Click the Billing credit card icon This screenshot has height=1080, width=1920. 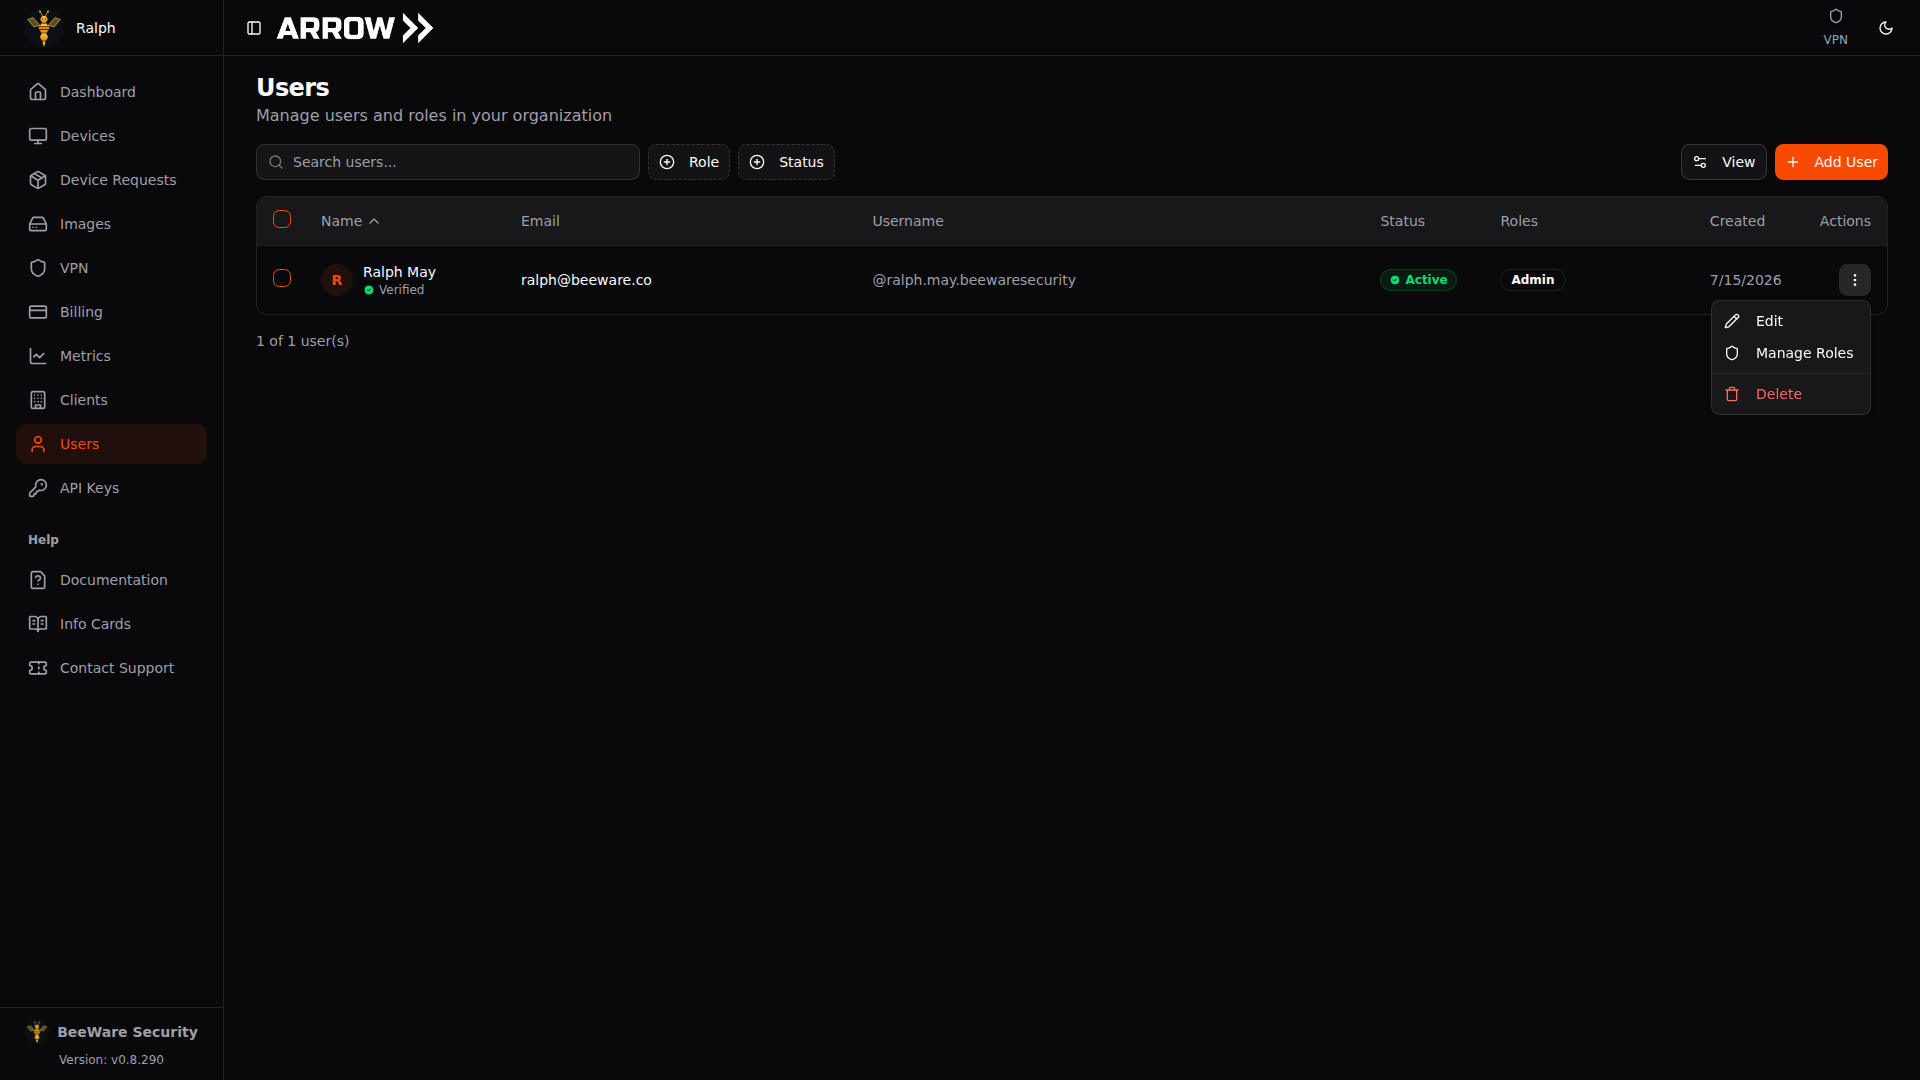pos(38,312)
